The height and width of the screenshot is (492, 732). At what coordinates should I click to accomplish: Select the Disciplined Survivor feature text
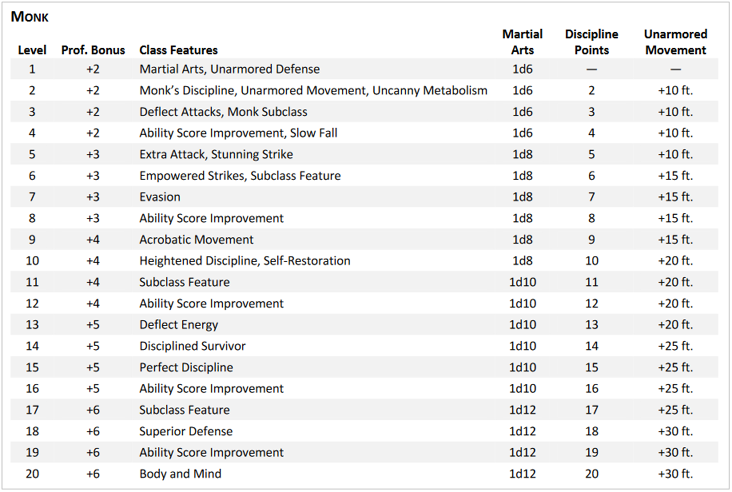192,346
